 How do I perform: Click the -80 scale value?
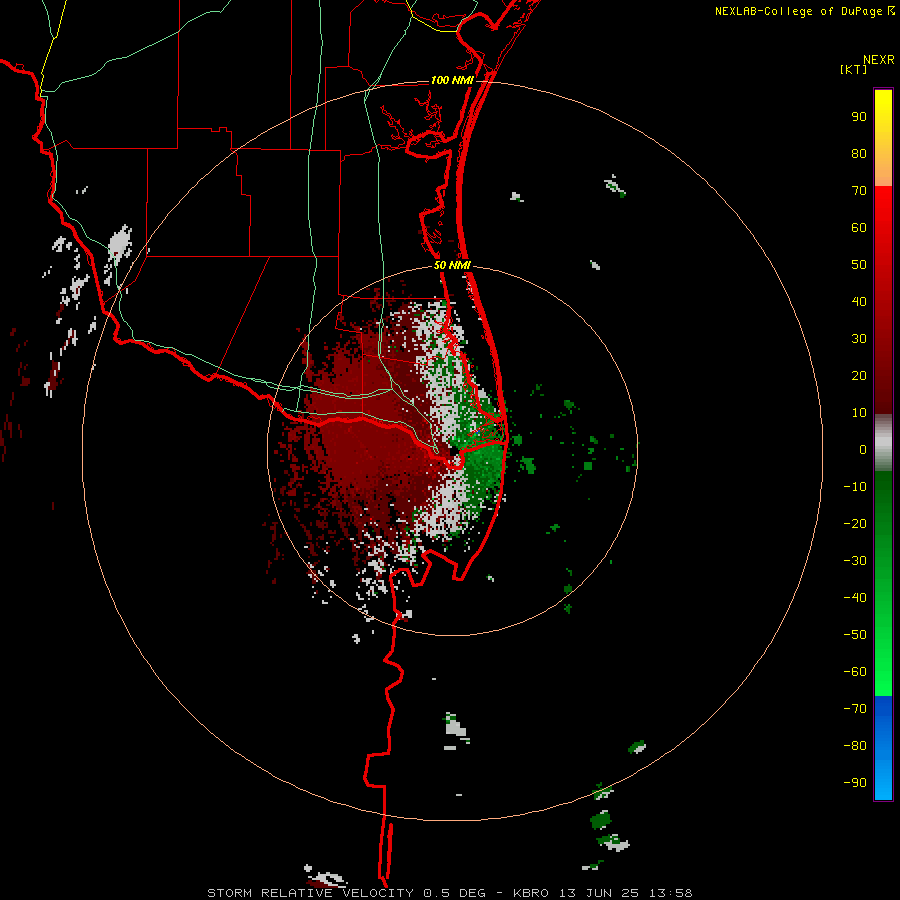pyautogui.click(x=855, y=746)
